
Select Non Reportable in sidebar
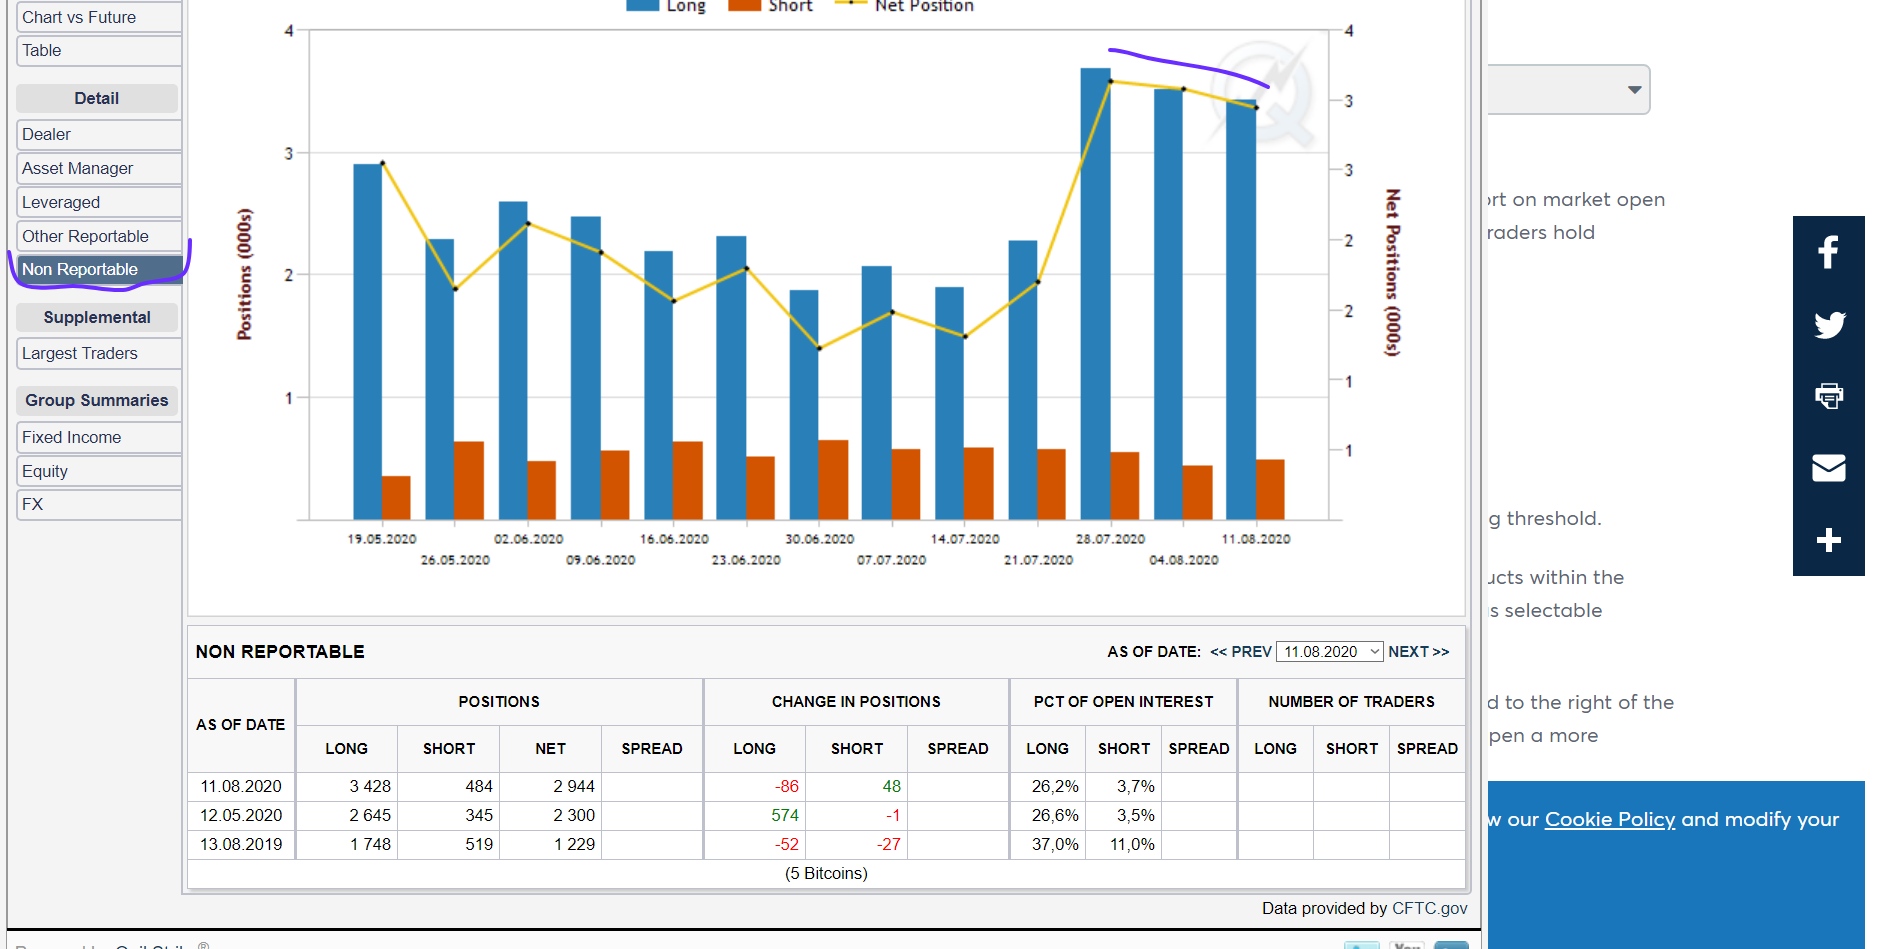(x=99, y=269)
